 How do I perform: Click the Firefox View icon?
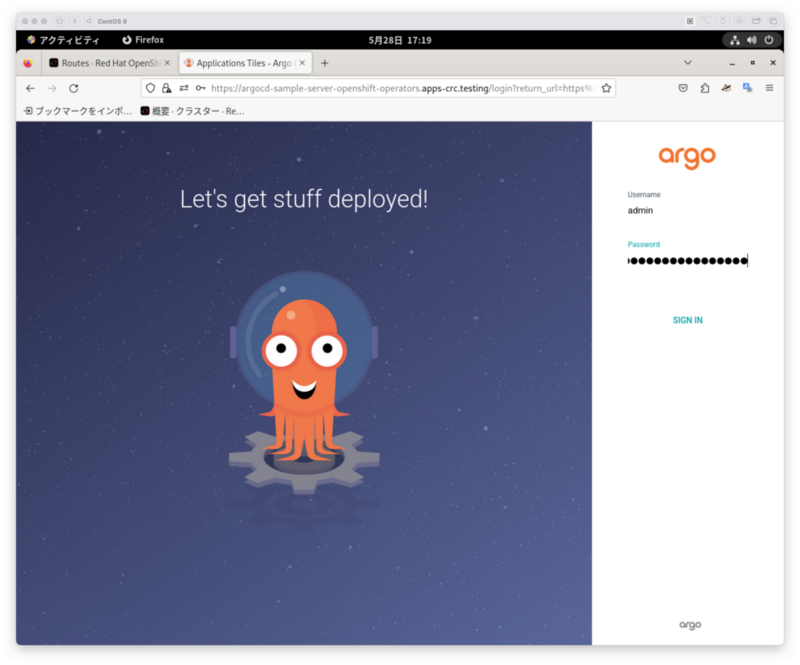pos(28,63)
